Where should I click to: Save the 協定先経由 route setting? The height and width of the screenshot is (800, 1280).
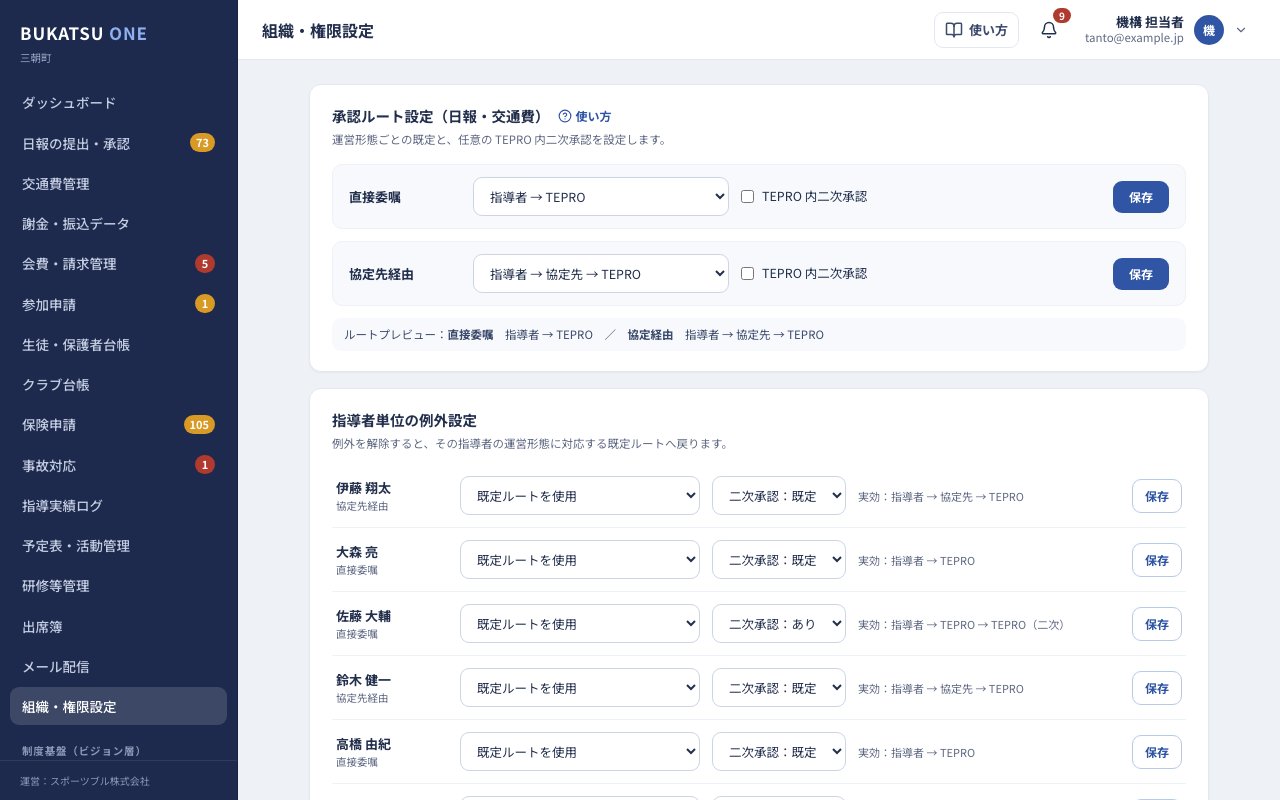(1141, 274)
